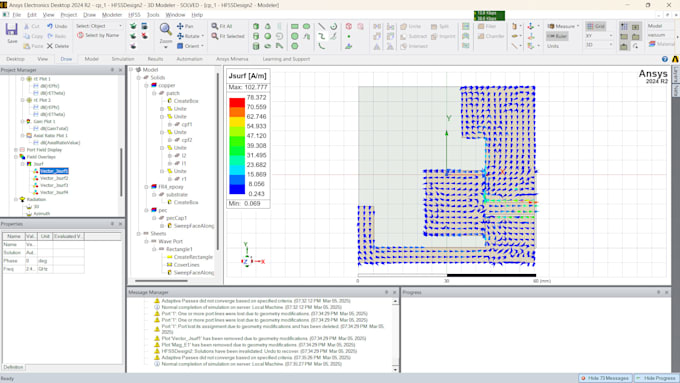680x383 pixels.
Task: Click the Save icon in the ribbon
Action: tap(12, 33)
